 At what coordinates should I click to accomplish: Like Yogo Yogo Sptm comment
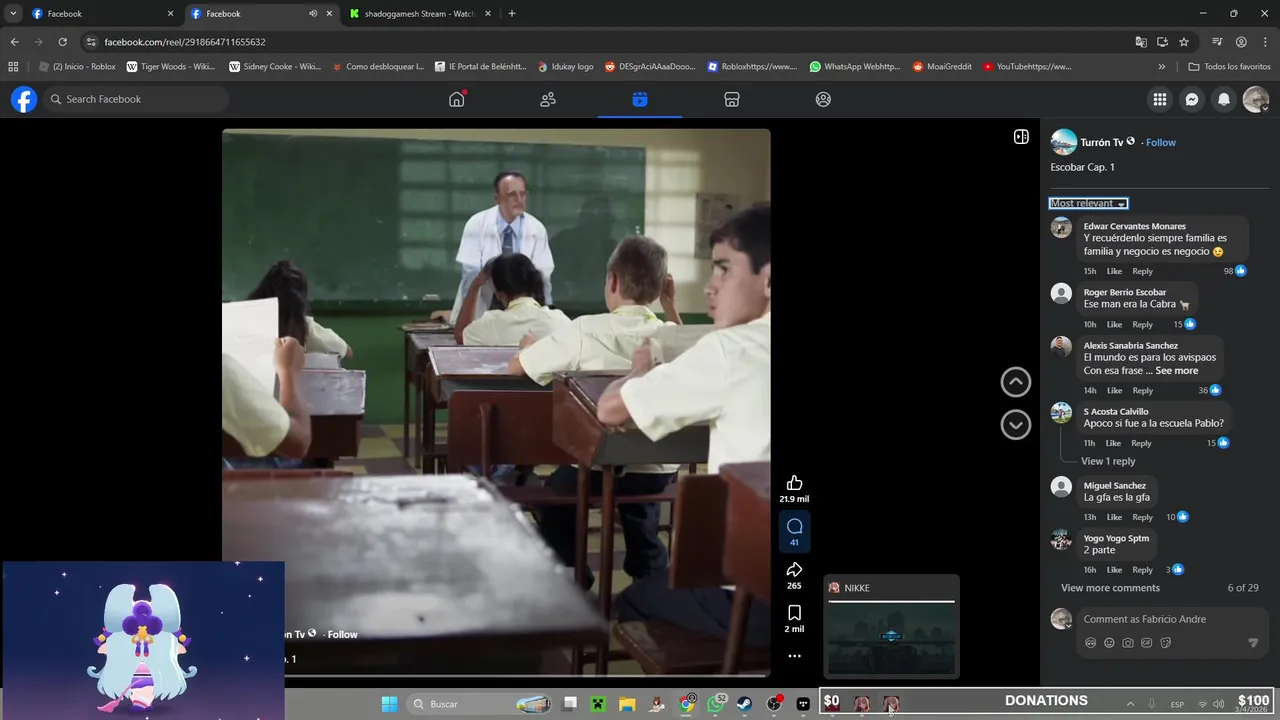[1114, 570]
